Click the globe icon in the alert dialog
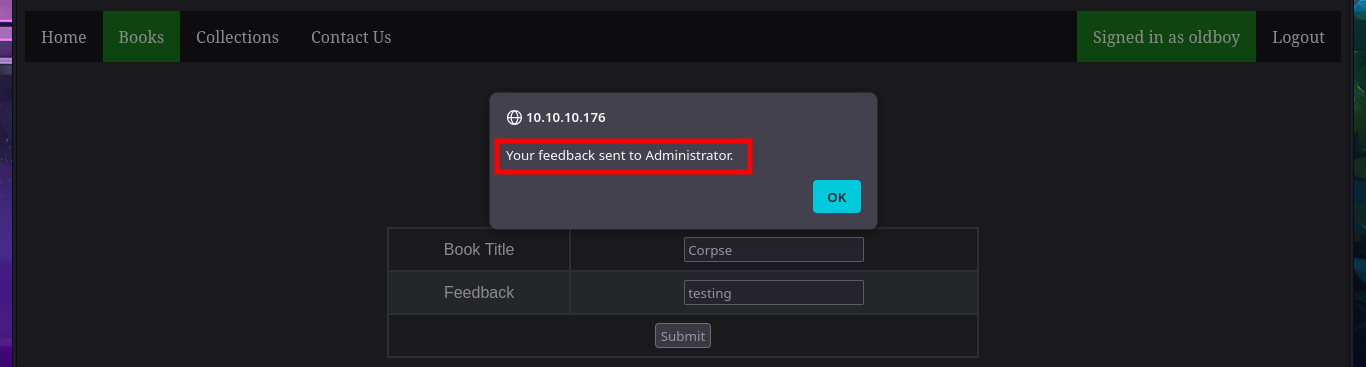 click(514, 117)
